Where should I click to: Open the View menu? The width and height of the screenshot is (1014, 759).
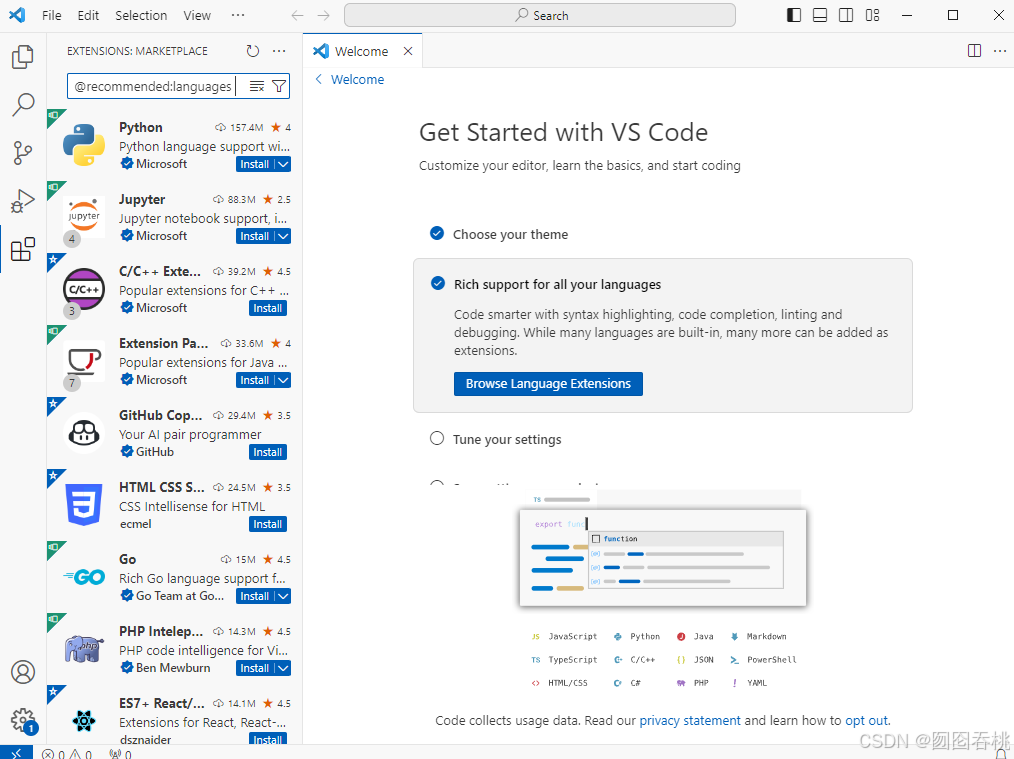click(x=197, y=16)
